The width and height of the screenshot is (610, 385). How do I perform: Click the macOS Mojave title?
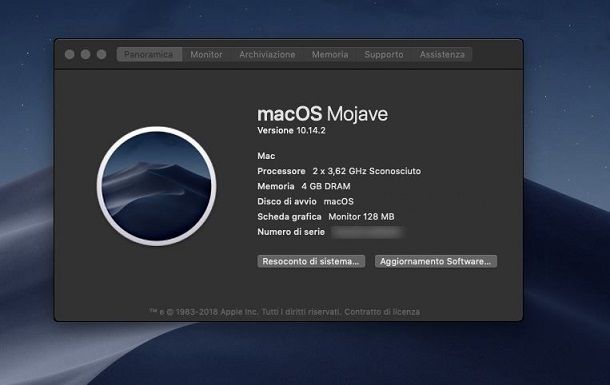coord(323,114)
